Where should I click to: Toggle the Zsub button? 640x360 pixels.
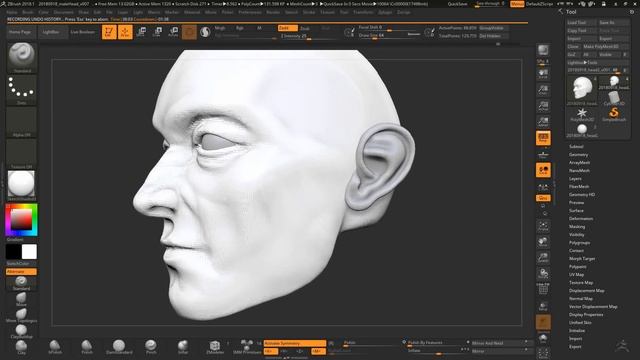pos(305,28)
